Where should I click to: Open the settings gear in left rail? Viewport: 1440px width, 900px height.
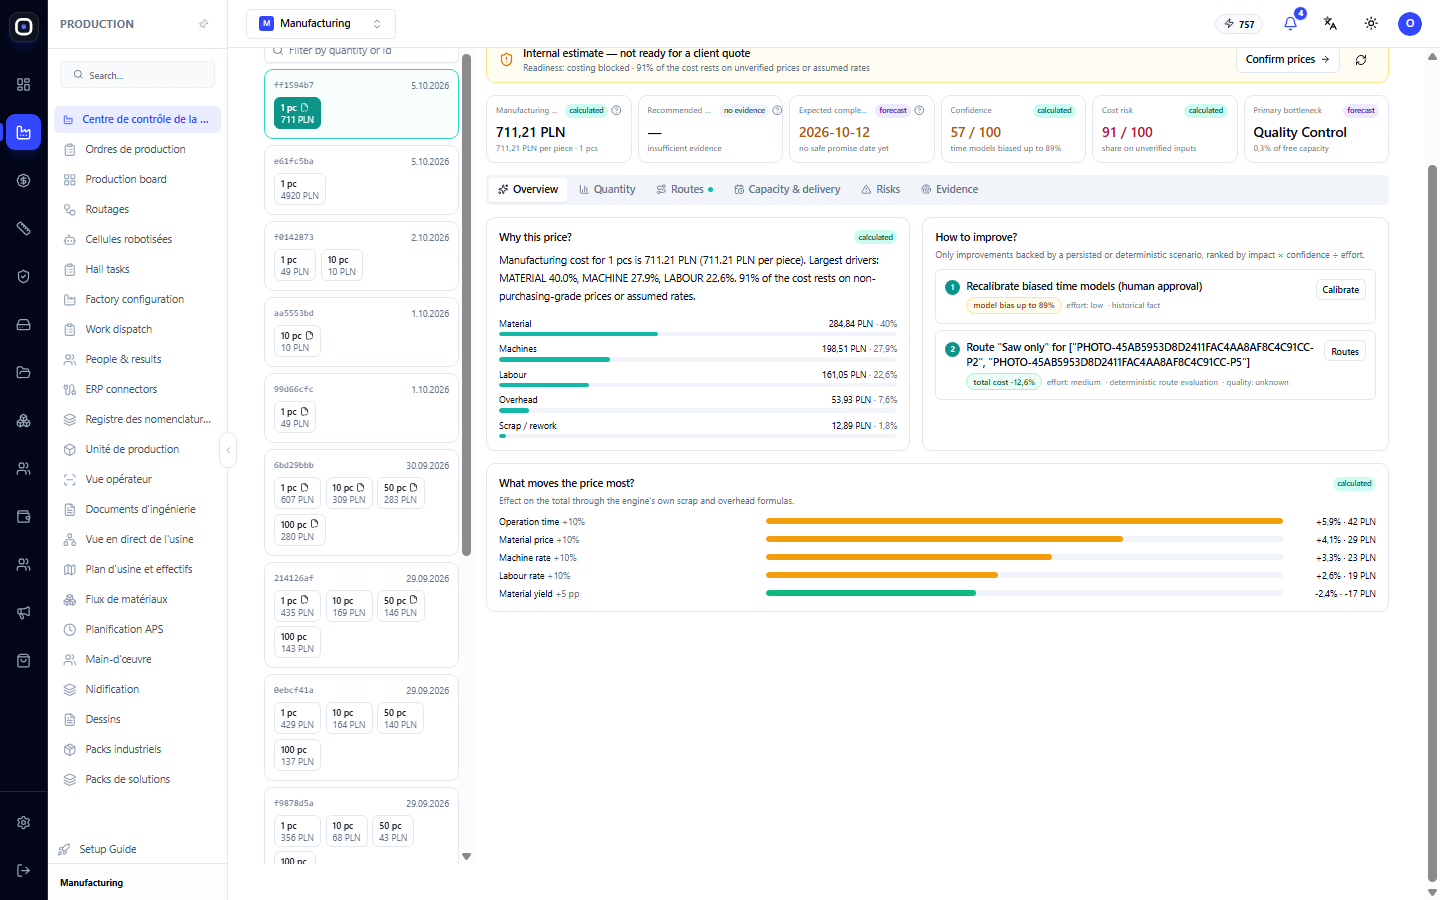coord(24,822)
